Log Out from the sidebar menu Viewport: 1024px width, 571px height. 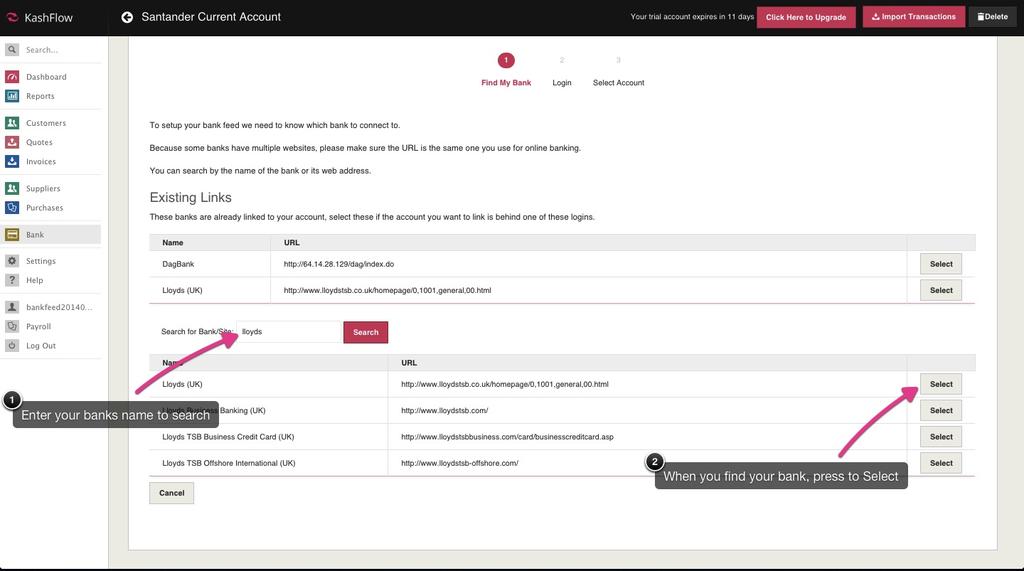coord(40,346)
